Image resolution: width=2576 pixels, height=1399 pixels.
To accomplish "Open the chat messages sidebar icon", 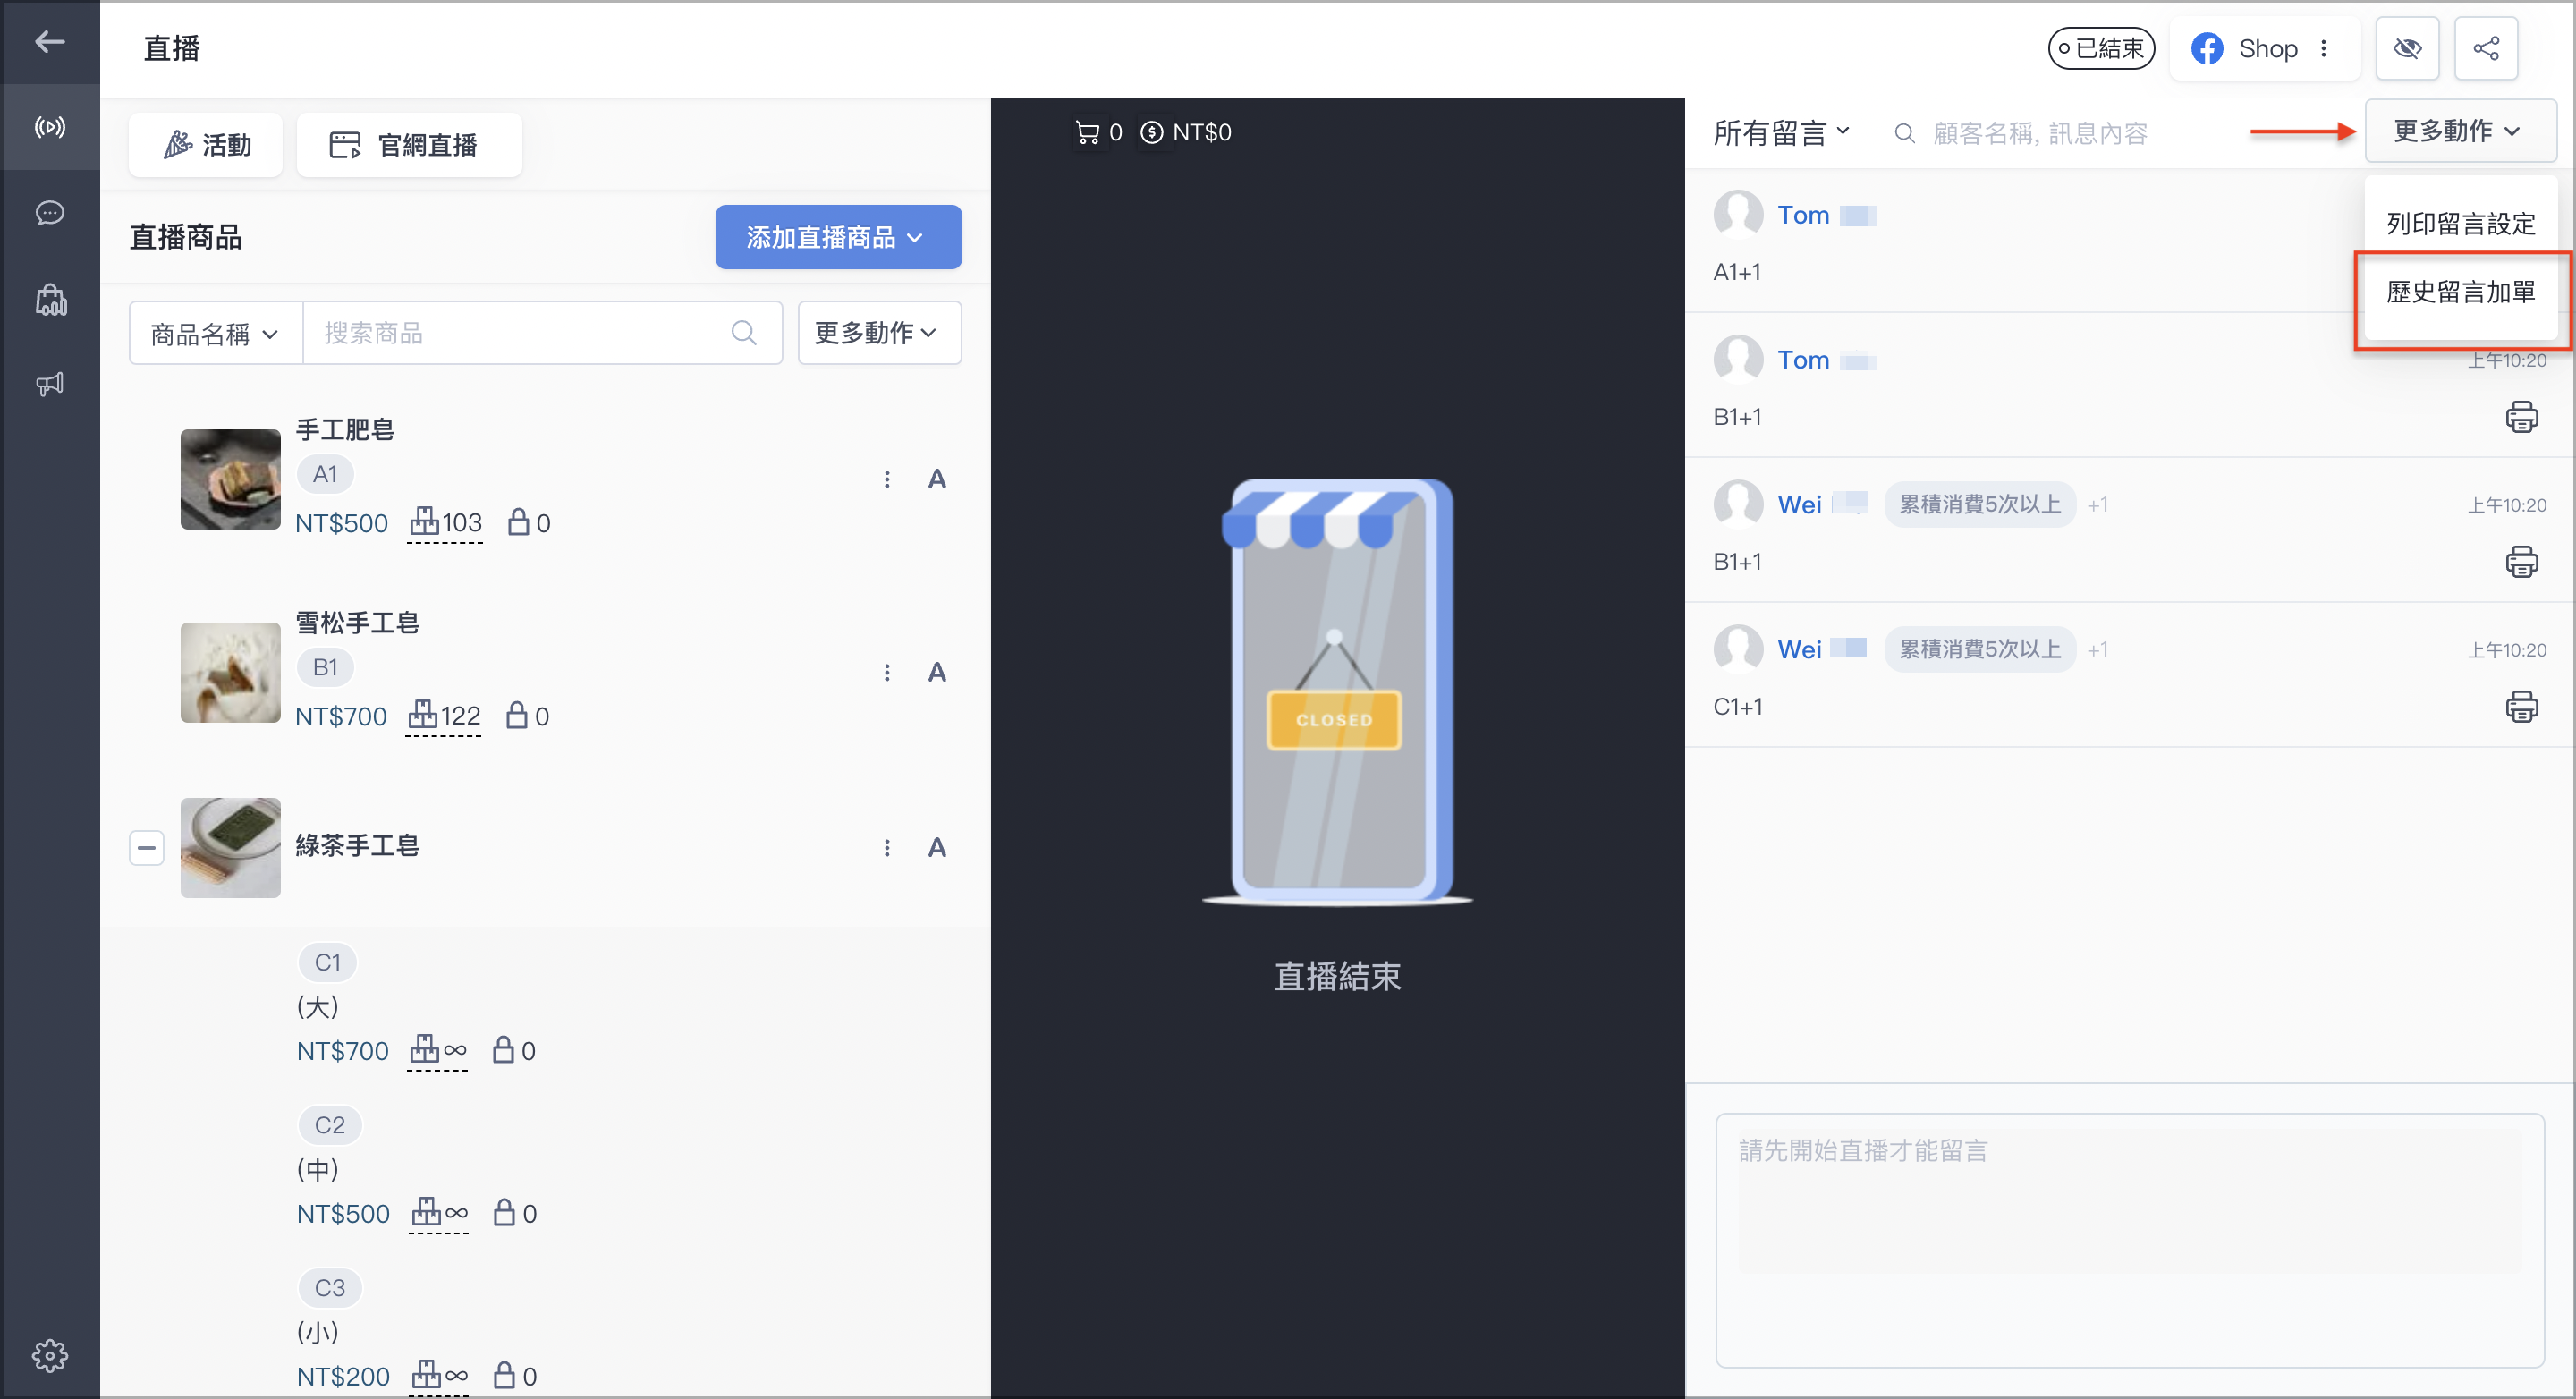I will coord(49,213).
